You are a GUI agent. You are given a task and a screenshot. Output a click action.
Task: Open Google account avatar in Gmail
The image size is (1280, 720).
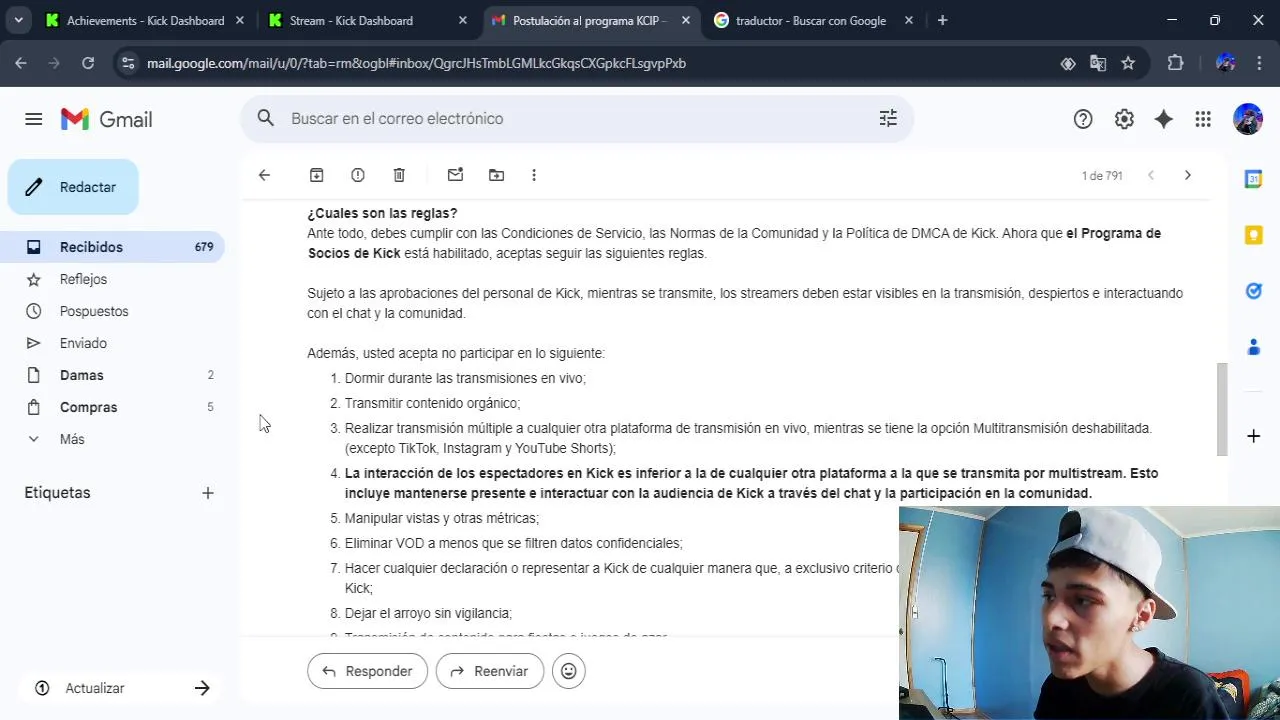[1248, 119]
